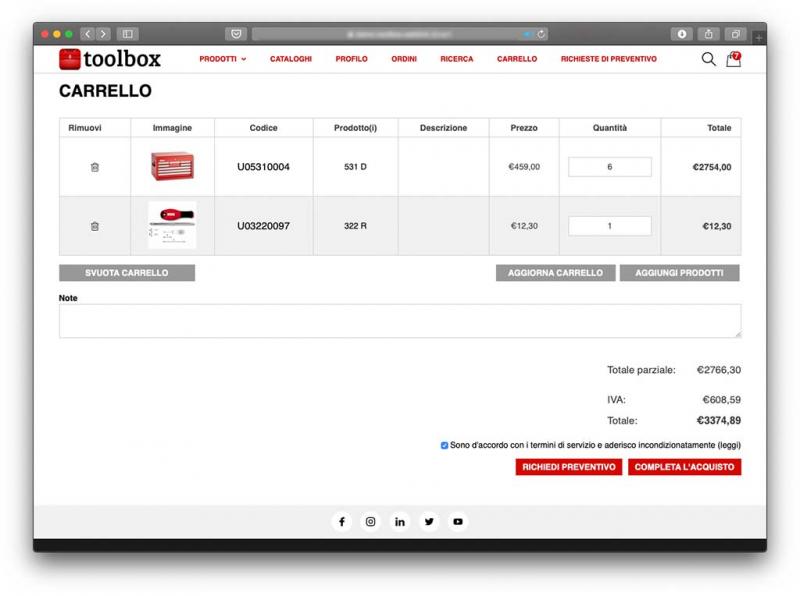Expand the PRODOTTI dropdown menu

pos(222,59)
